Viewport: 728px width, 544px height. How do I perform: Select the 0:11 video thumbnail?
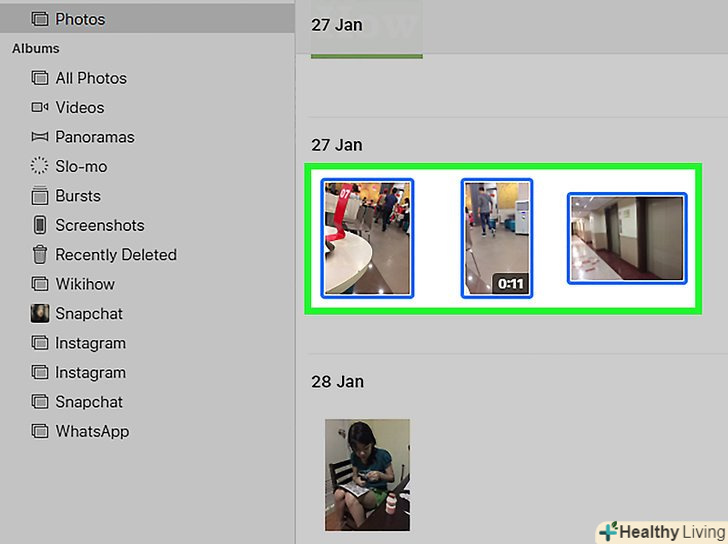pos(497,238)
